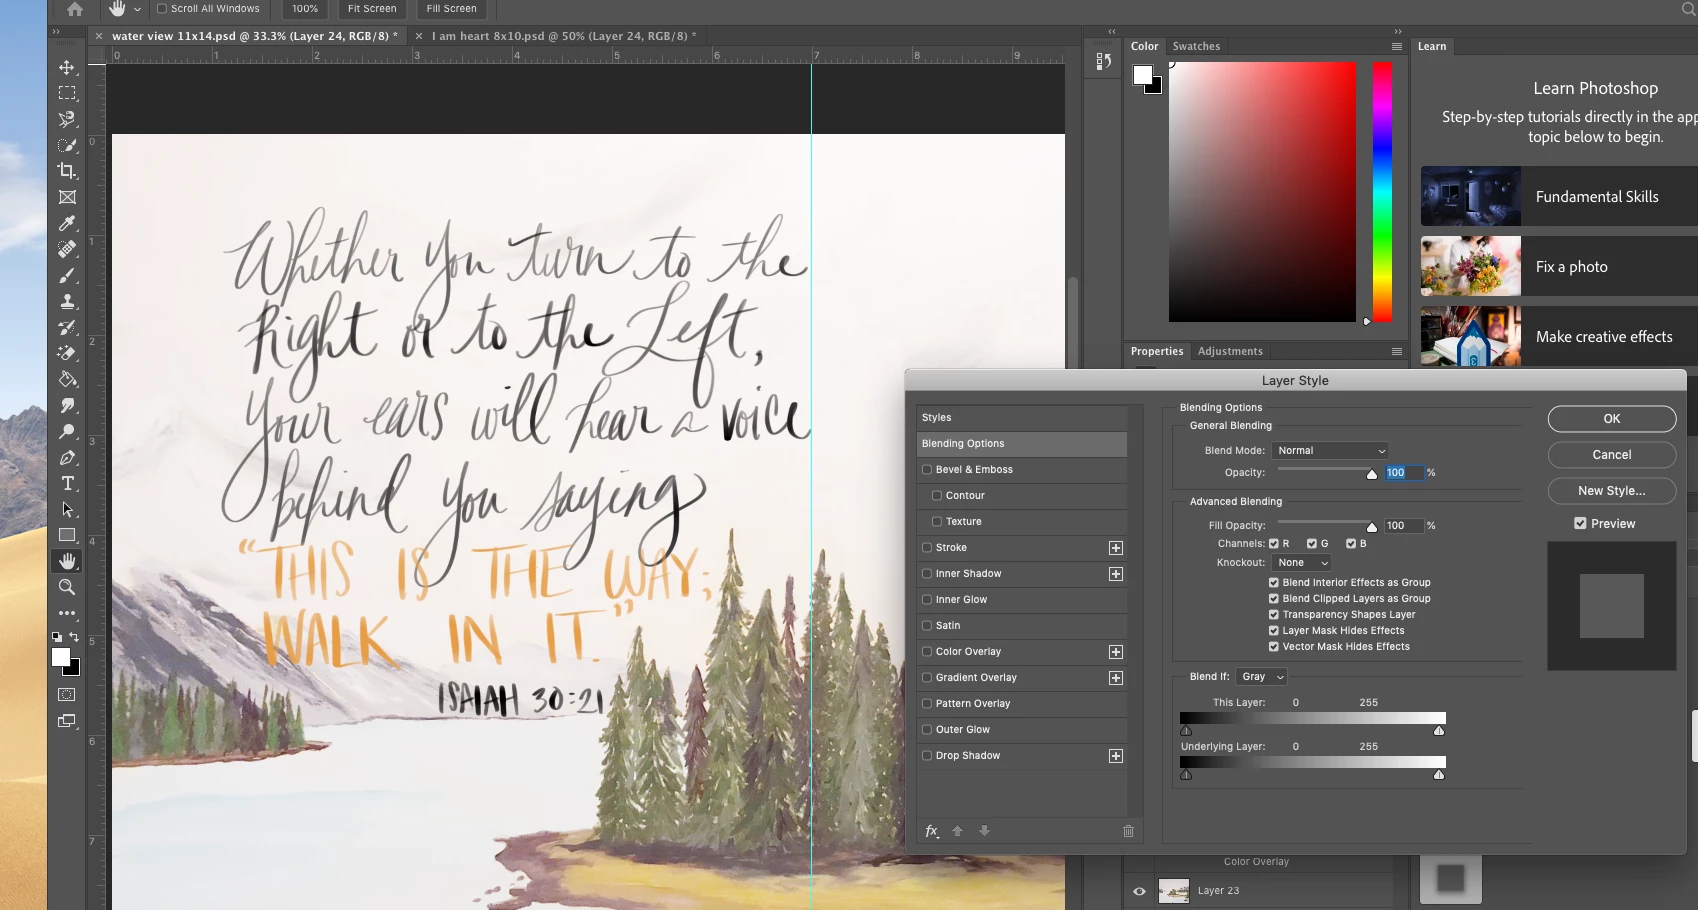Hide Layer 23 with eye icon
Screen dimensions: 1698x910
coord(1139,891)
